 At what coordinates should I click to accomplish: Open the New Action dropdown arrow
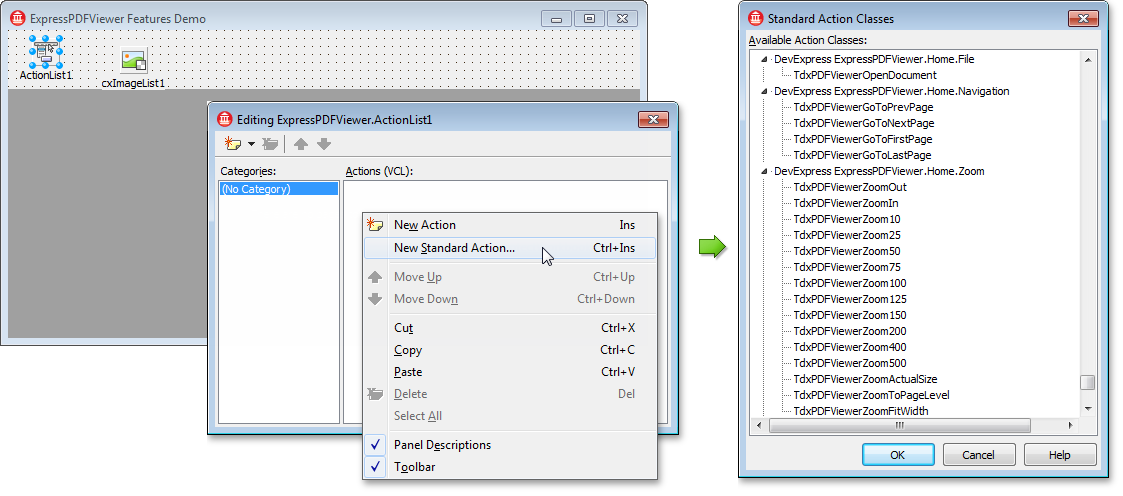(251, 144)
